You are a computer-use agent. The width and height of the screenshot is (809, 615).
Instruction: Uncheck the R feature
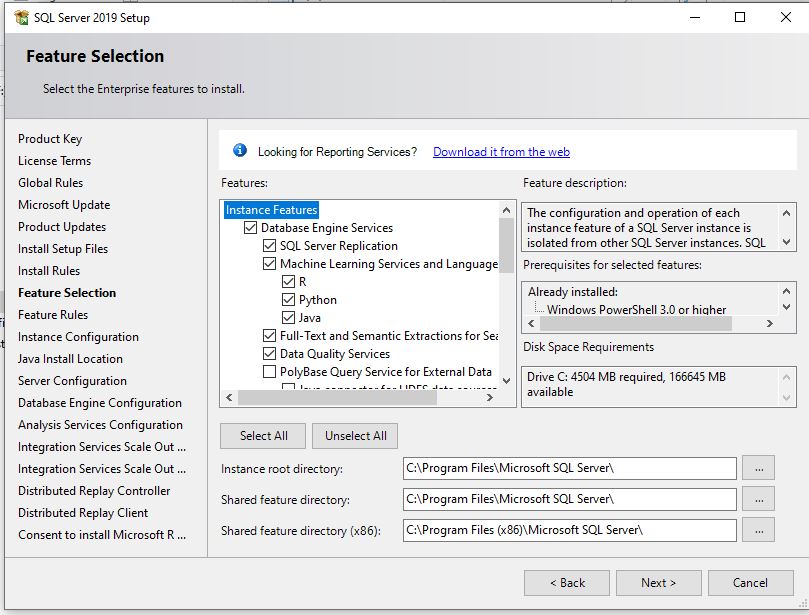coord(288,281)
